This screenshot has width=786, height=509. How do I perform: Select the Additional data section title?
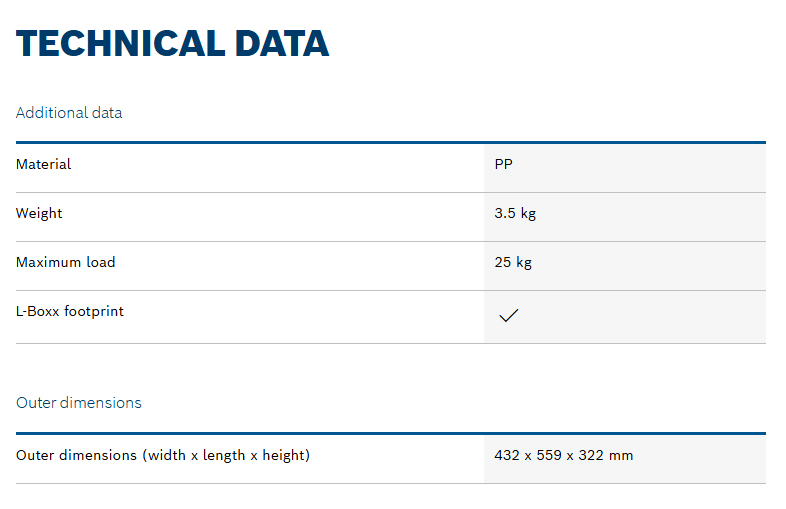pos(69,112)
